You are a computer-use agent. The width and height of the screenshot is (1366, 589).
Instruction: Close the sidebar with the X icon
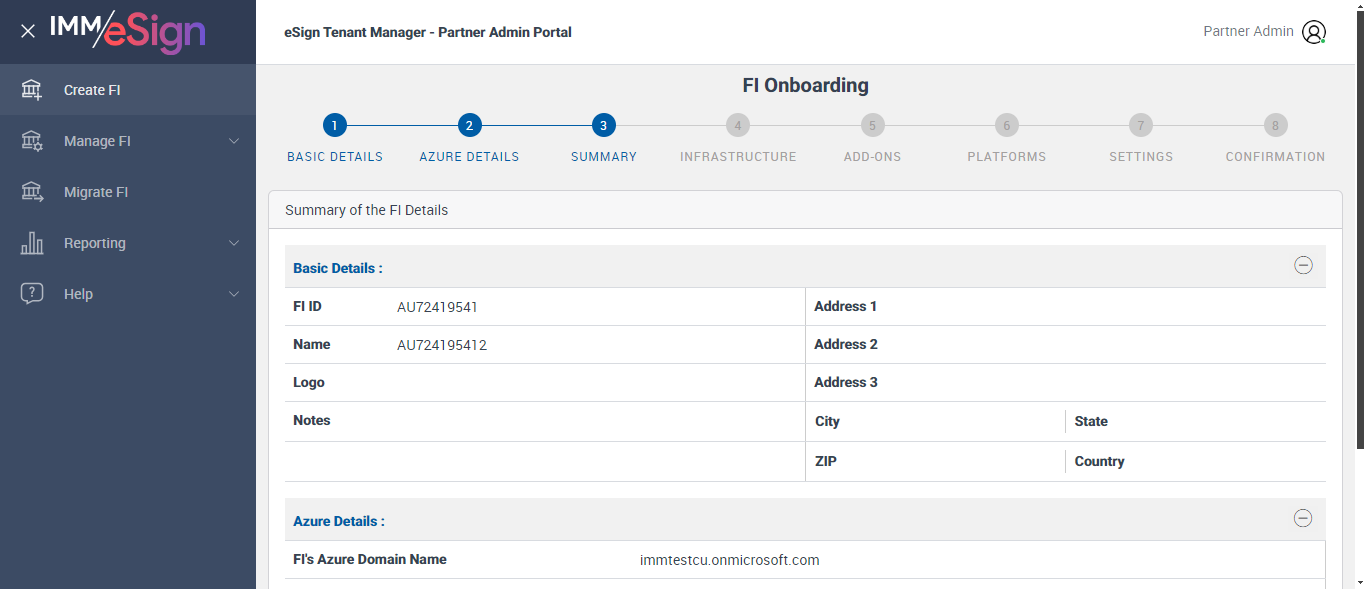28,31
